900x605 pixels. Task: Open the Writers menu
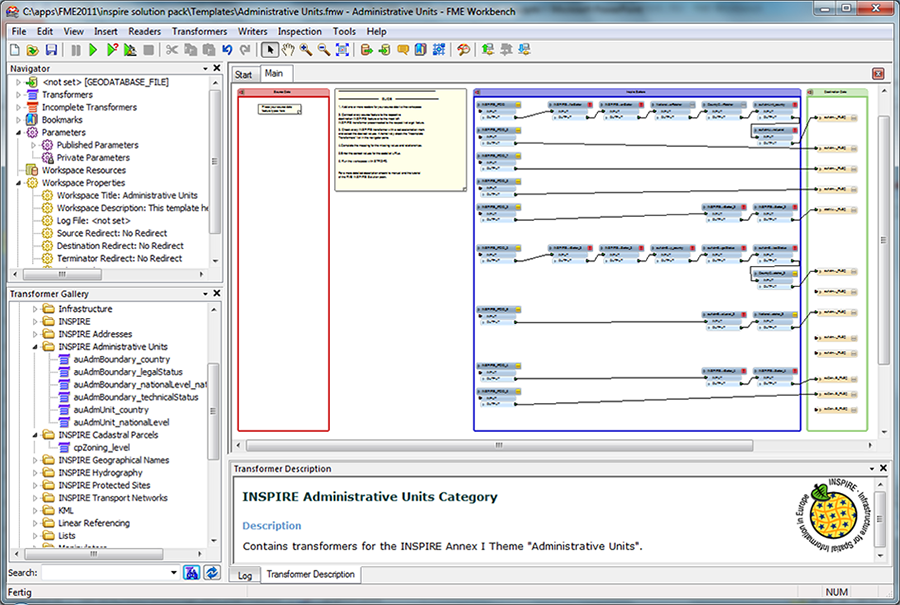click(x=253, y=32)
